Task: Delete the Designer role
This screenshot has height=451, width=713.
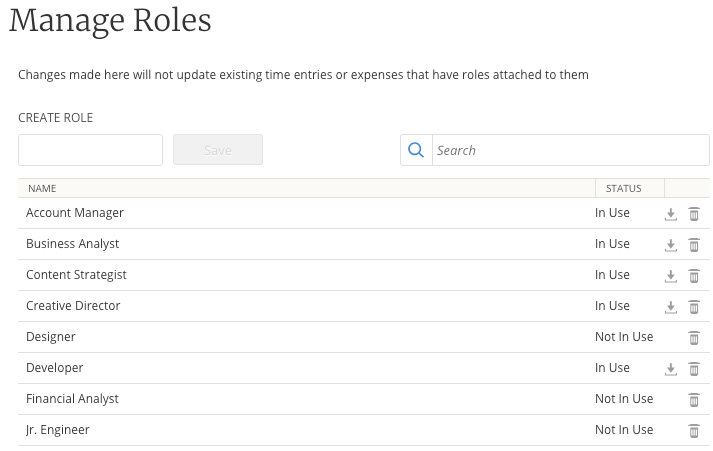Action: 694,338
